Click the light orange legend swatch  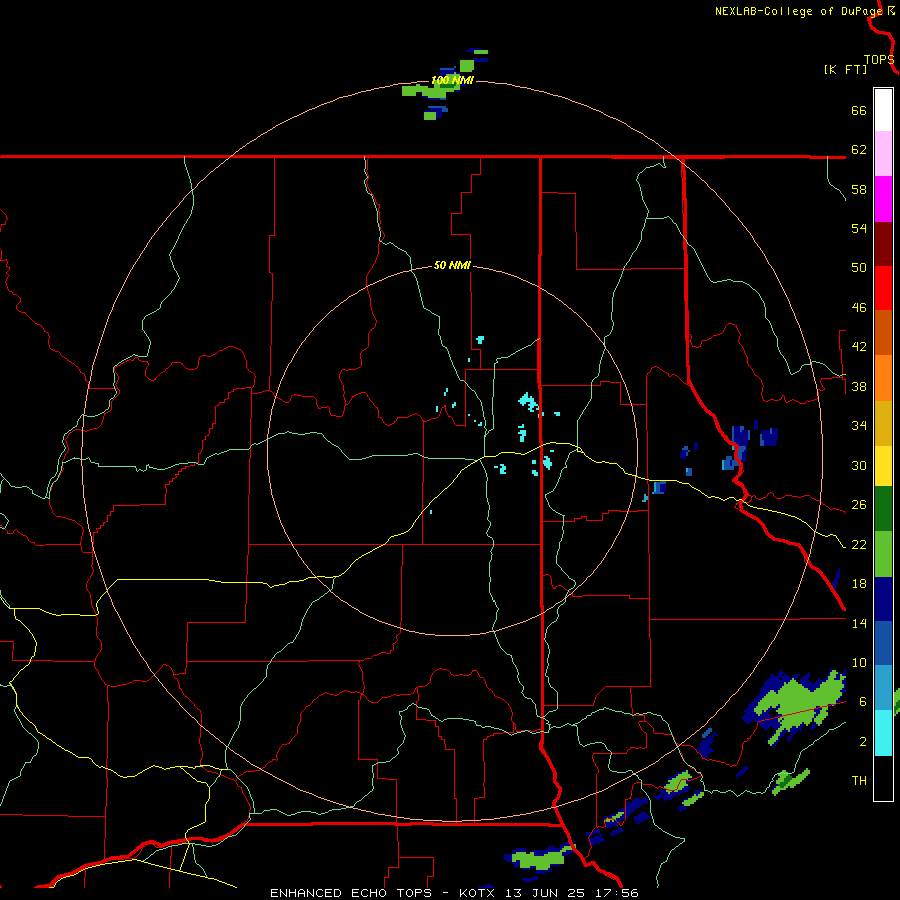[x=883, y=378]
